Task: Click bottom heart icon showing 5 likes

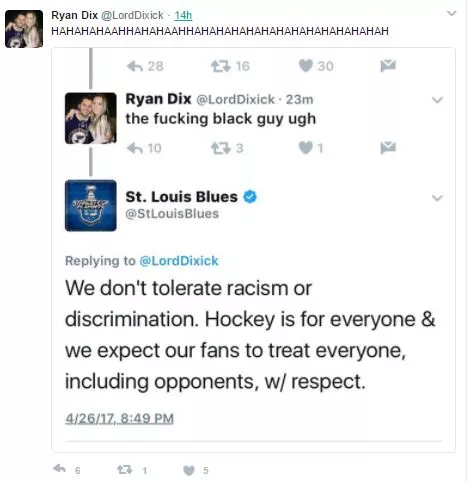Action: [x=189, y=470]
